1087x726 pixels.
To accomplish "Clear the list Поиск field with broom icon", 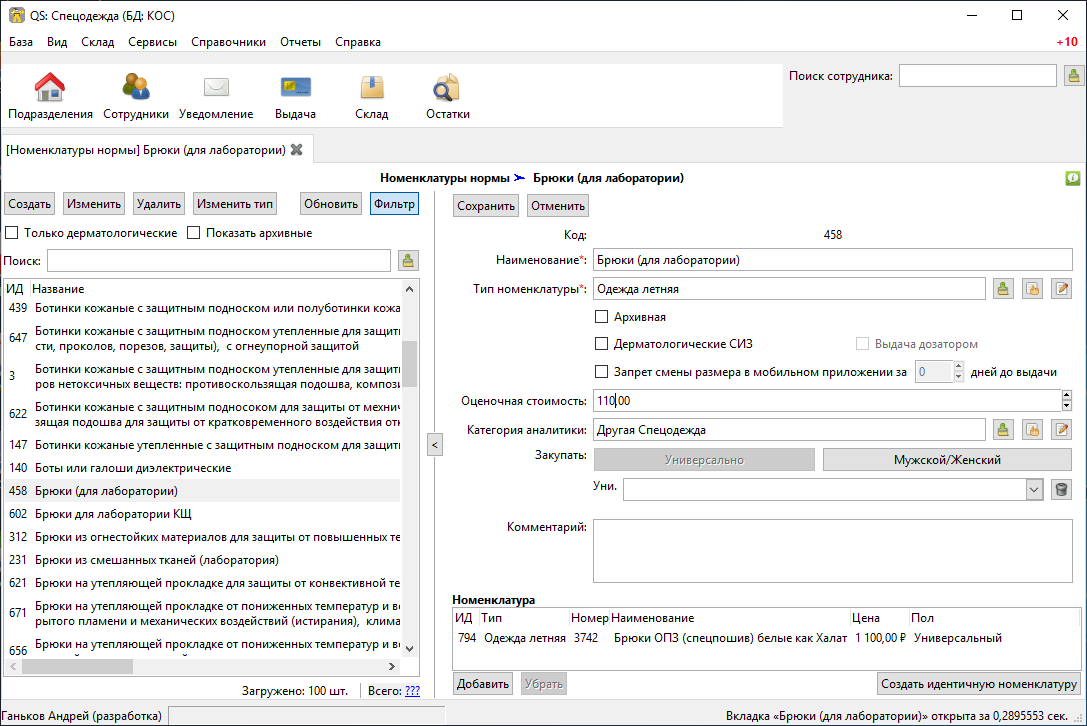I will (x=408, y=261).
